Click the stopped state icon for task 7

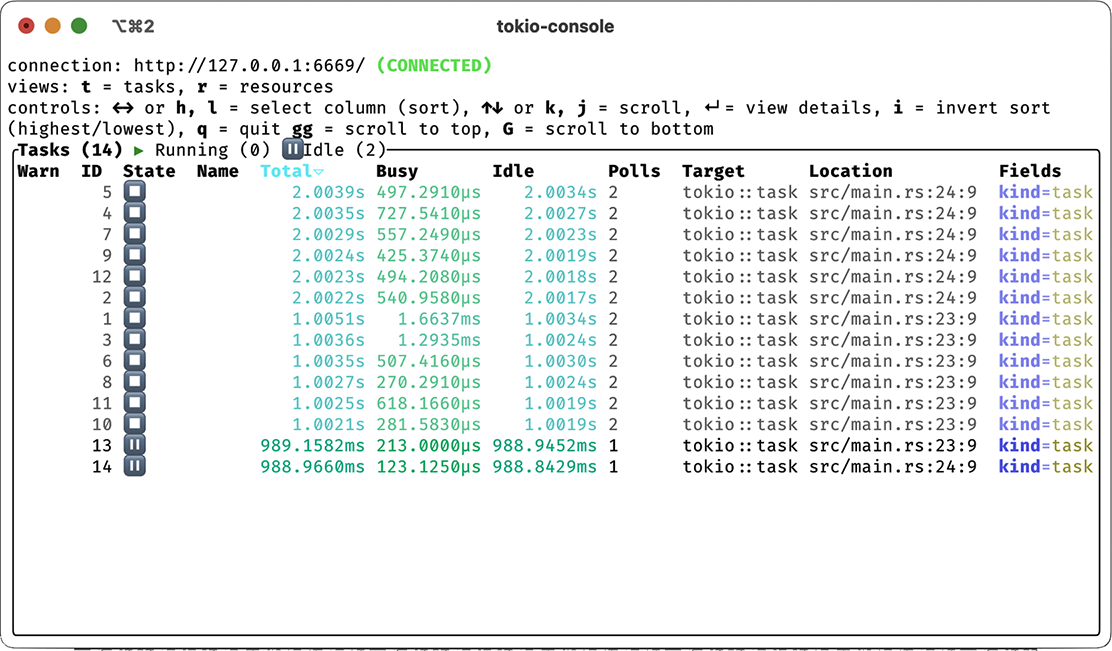[135, 234]
